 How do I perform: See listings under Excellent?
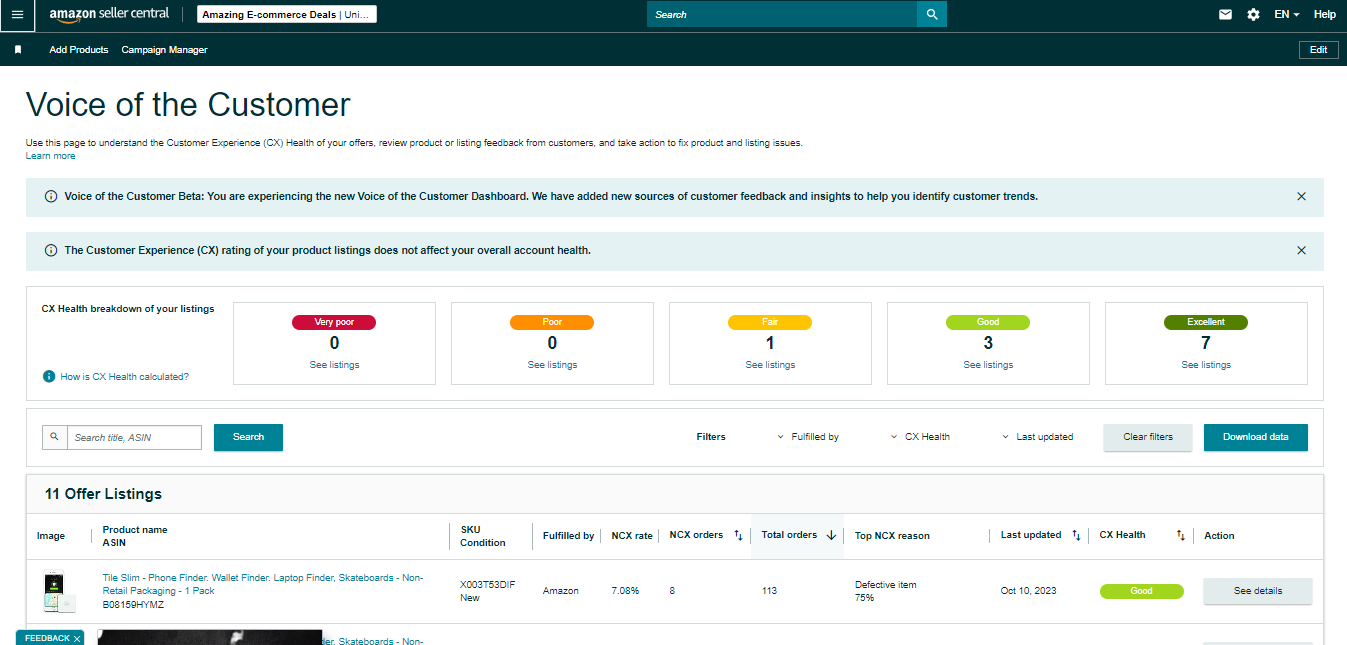click(x=1206, y=365)
